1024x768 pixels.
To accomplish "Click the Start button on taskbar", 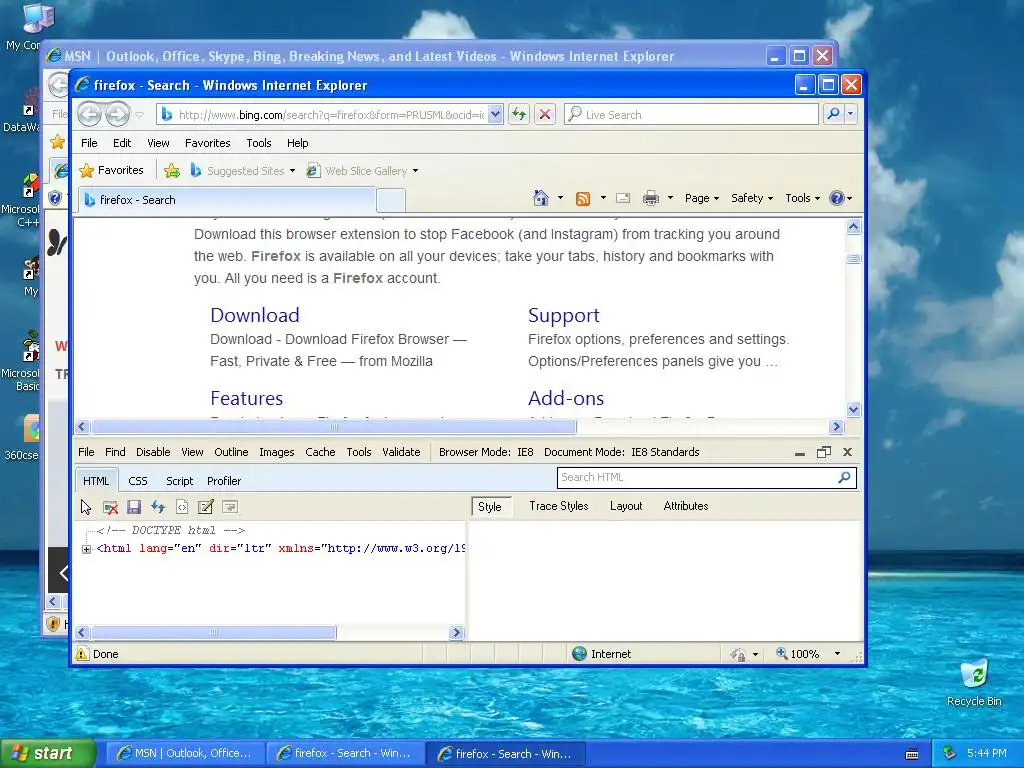I will pos(48,754).
